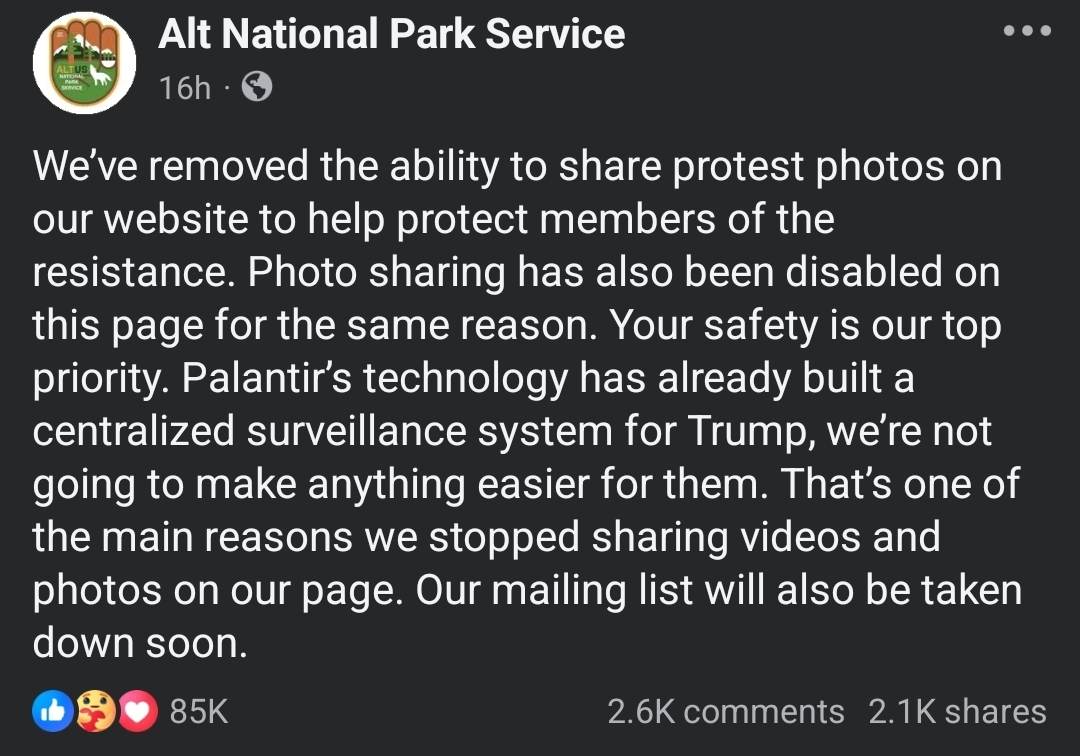Click the globe public audience icon
1080x756 pixels.
pos(257,87)
